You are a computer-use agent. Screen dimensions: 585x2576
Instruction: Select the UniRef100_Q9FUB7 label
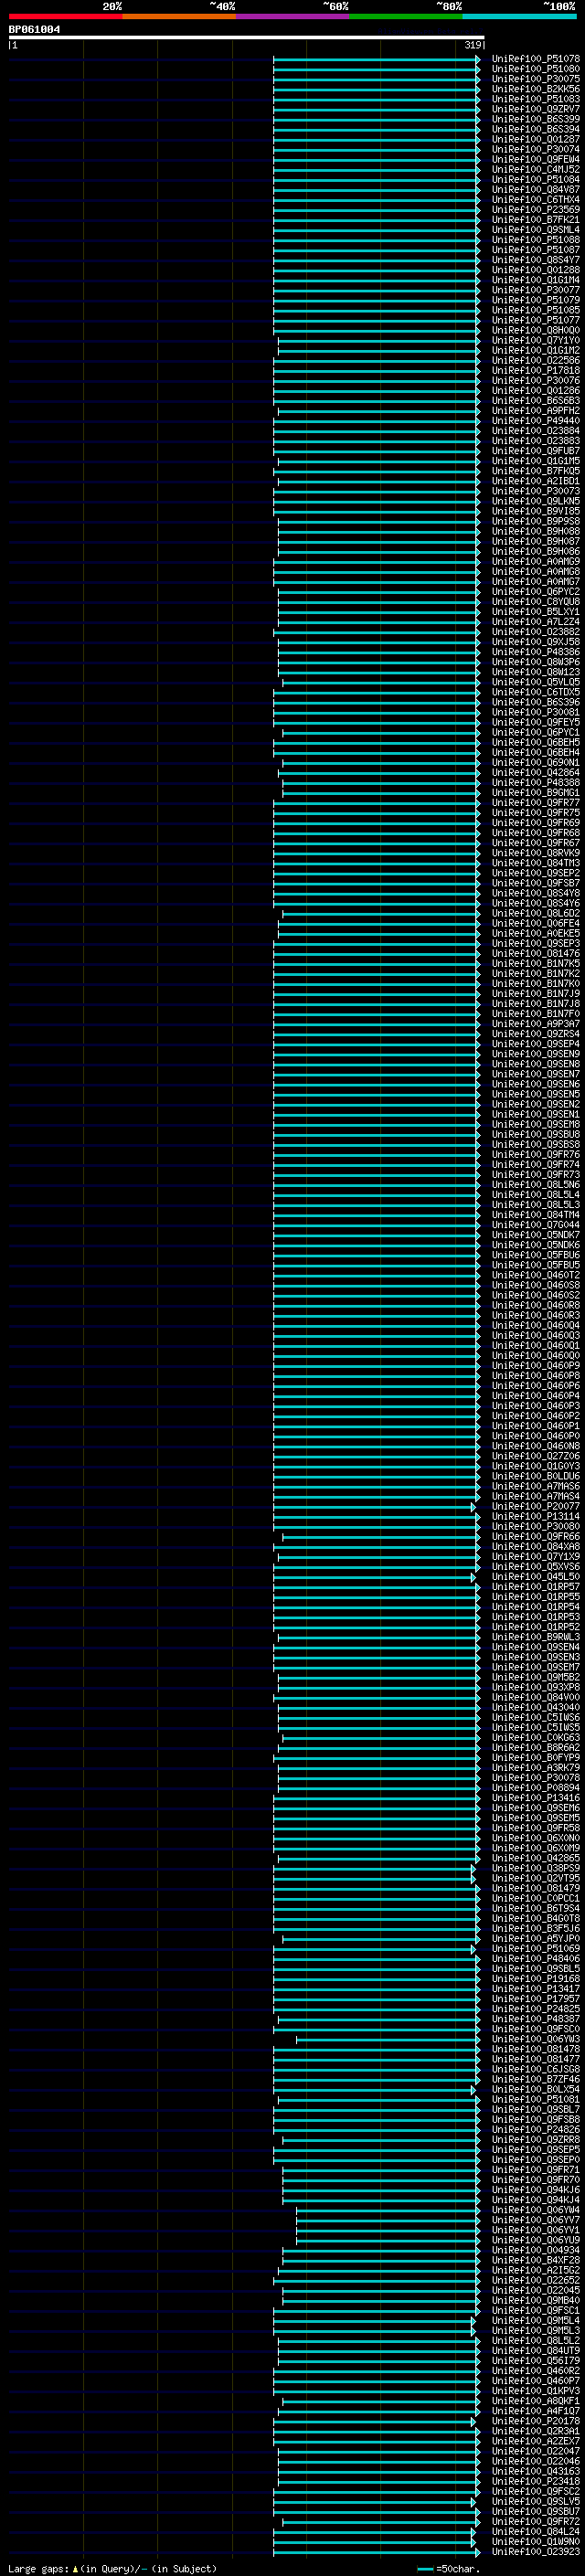click(x=536, y=451)
